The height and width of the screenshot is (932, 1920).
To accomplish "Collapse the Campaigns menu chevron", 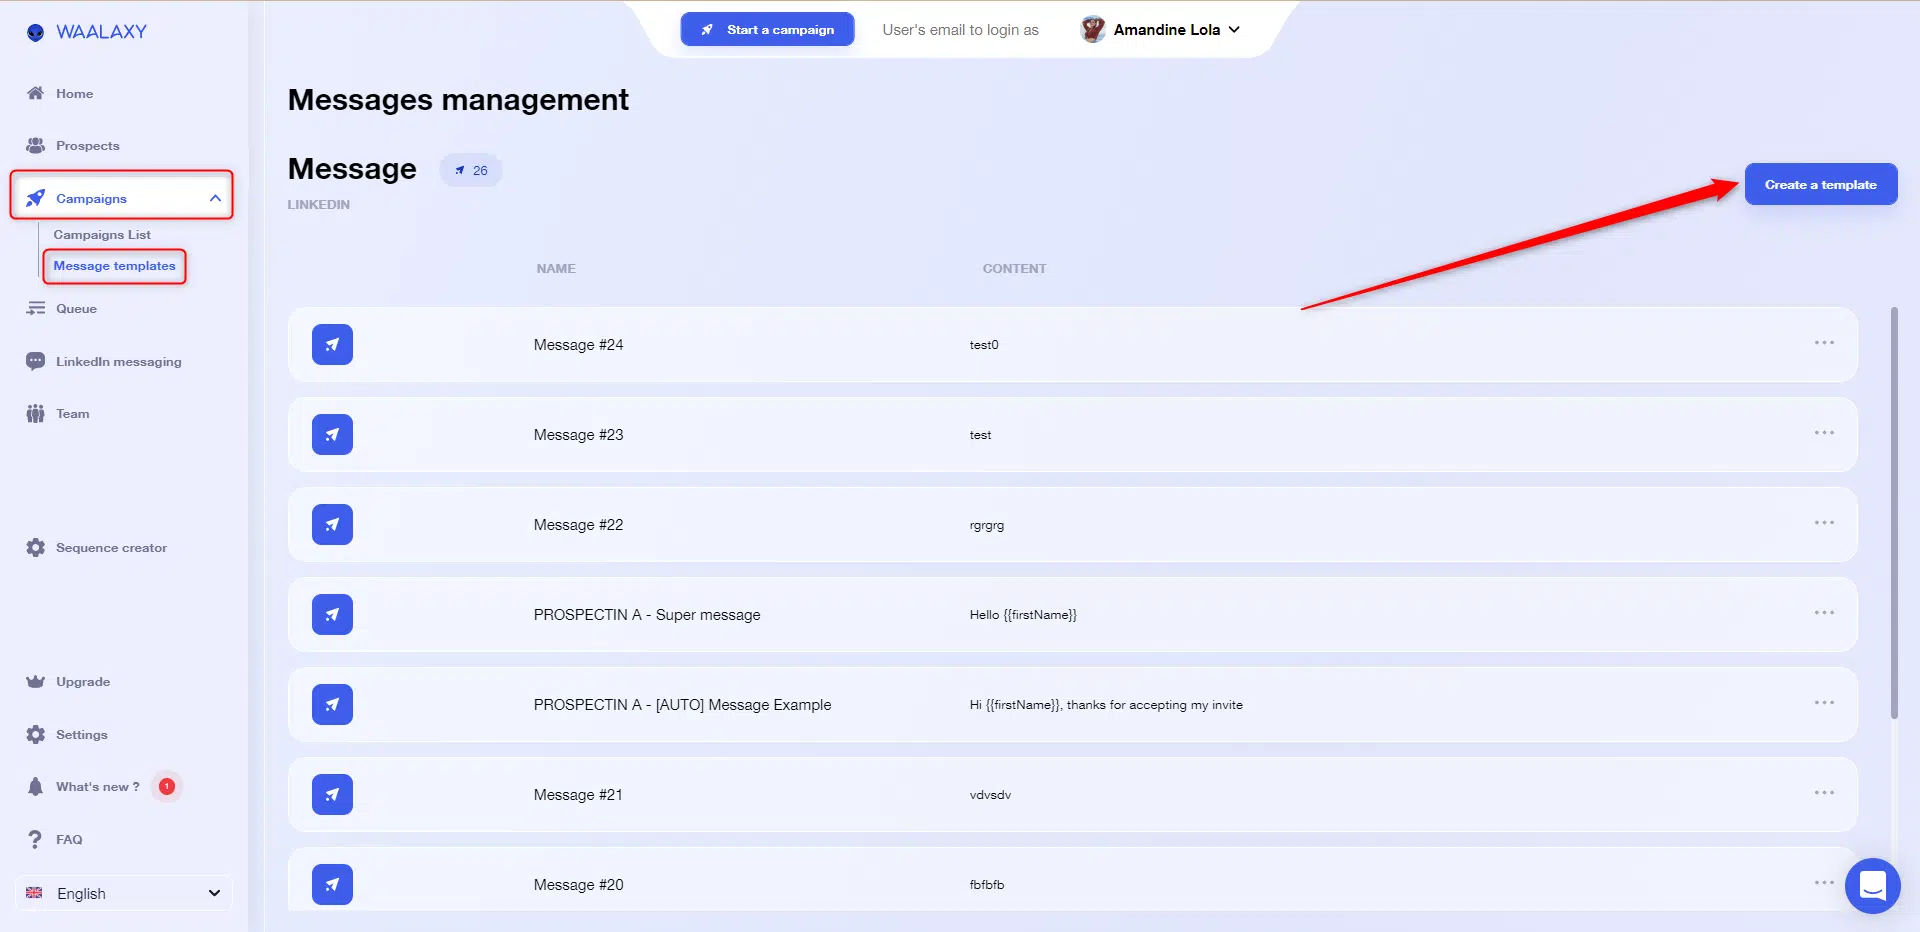I will pos(215,198).
